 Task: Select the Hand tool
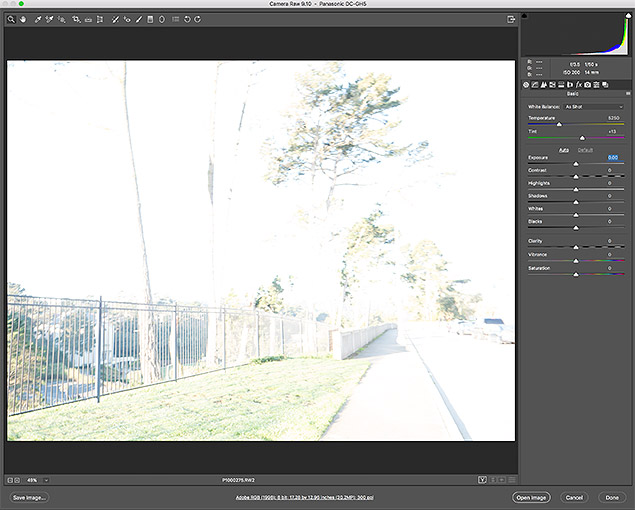[x=23, y=19]
